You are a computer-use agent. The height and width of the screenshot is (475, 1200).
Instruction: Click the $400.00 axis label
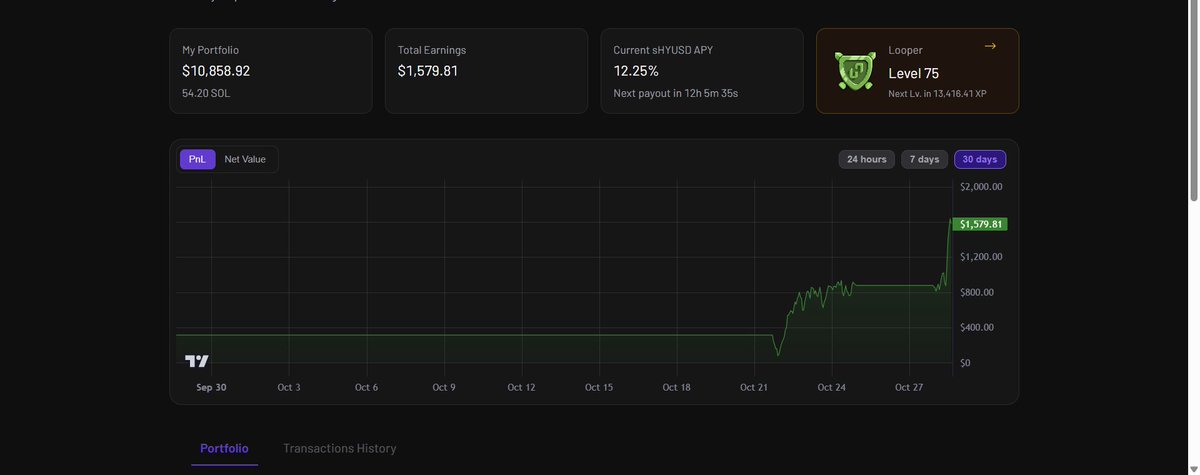click(x=977, y=327)
